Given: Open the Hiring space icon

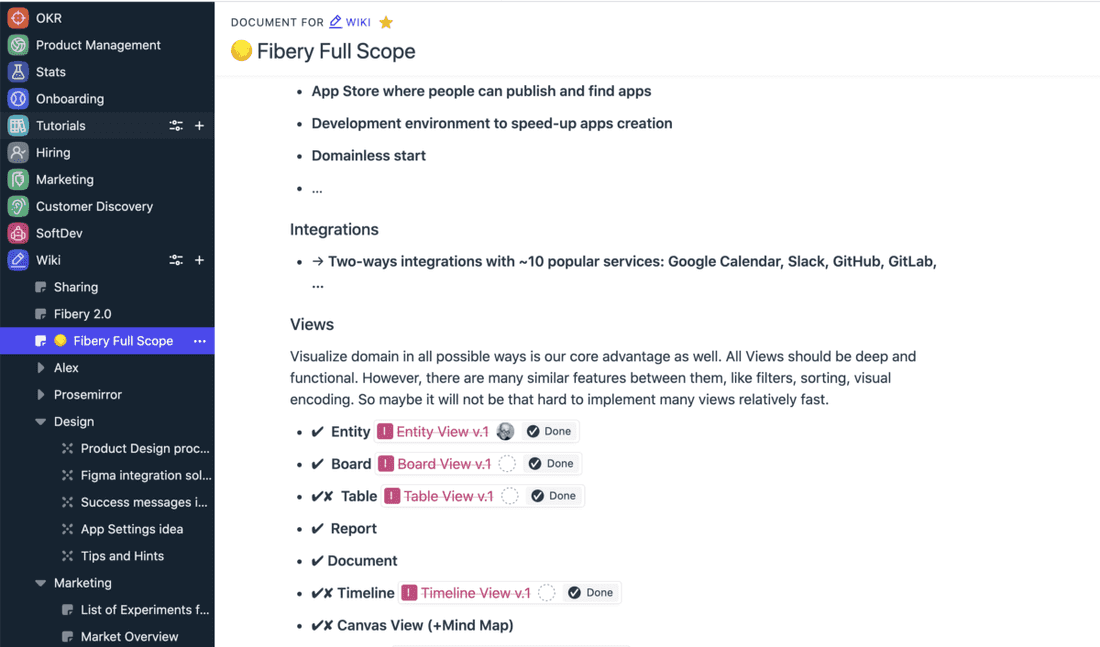Looking at the screenshot, I should tap(16, 152).
